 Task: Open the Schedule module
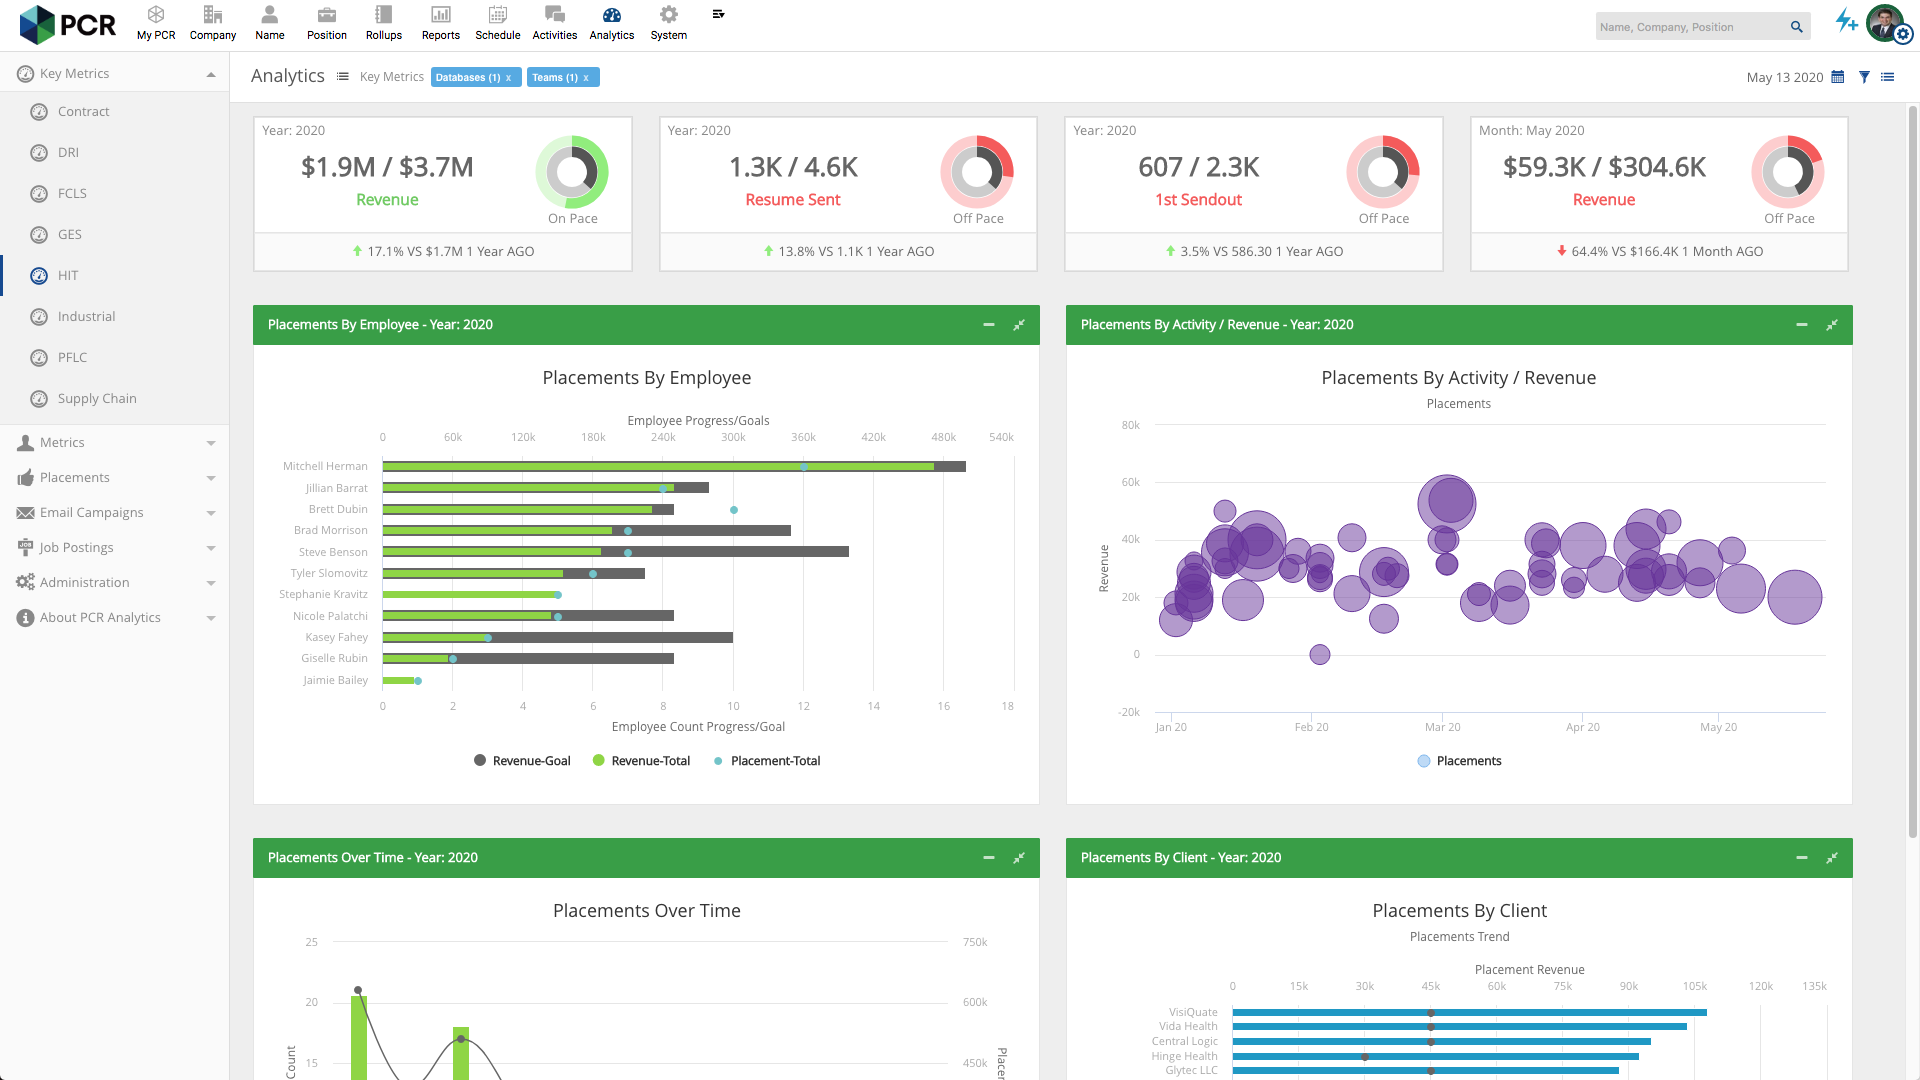coord(497,23)
